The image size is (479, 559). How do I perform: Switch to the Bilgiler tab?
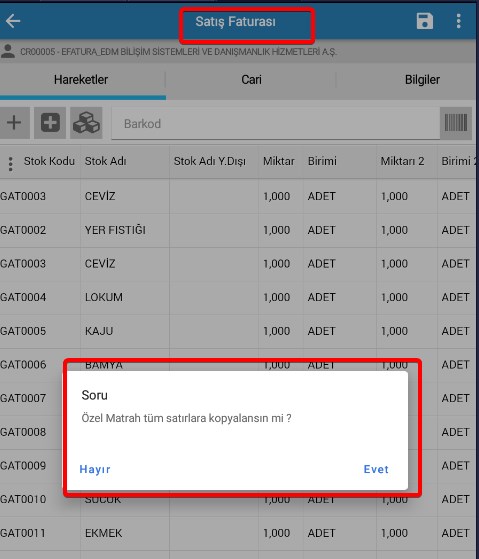[x=422, y=80]
